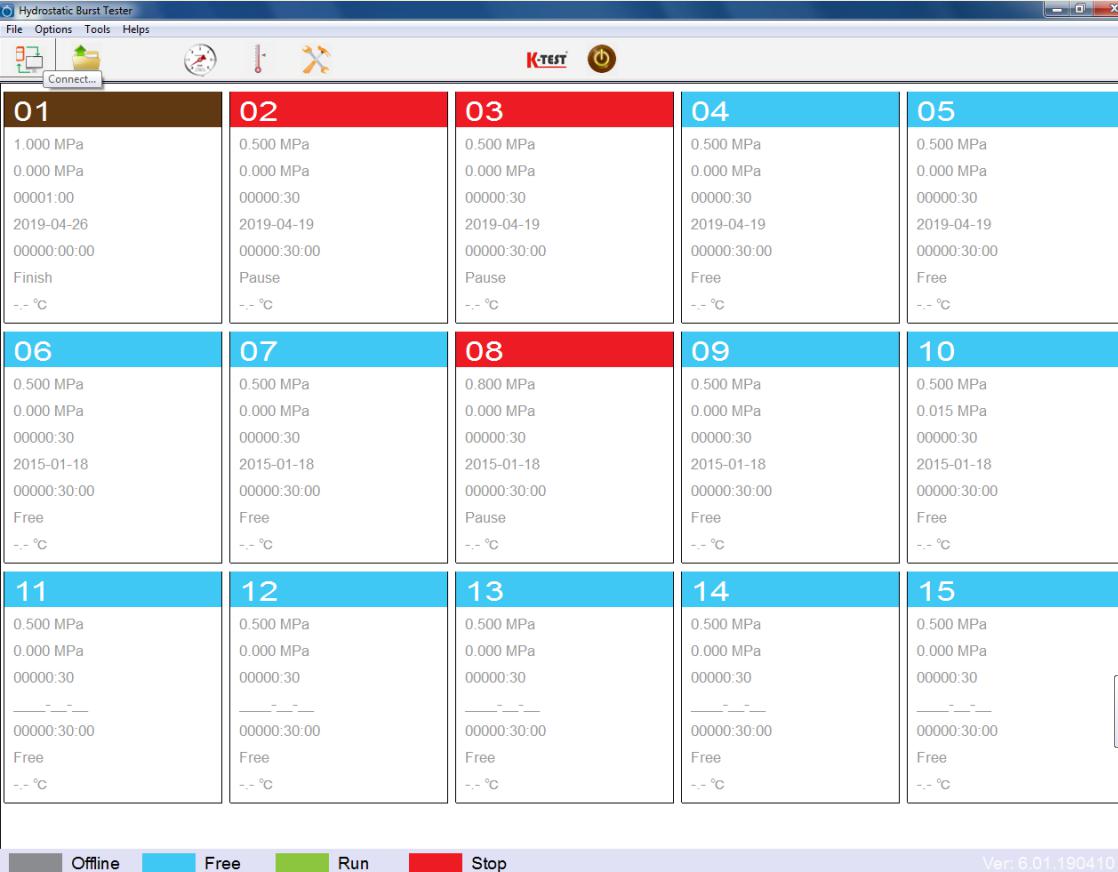This screenshot has height=872, width=1118.
Task: Open the Options menu
Action: (x=53, y=30)
